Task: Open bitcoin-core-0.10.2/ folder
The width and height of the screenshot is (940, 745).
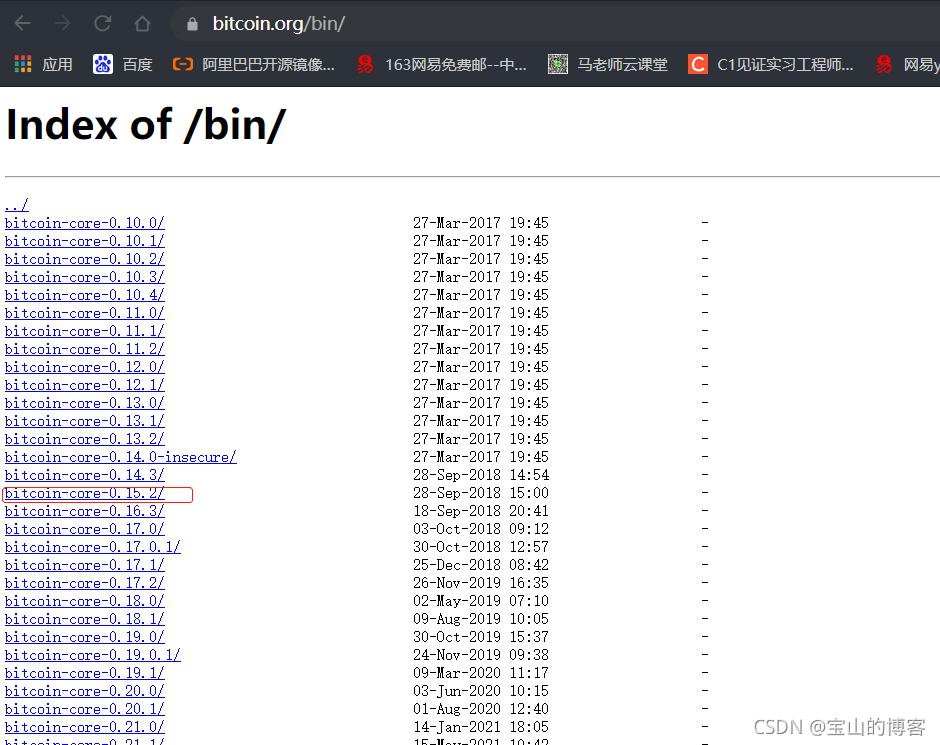Action: pyautogui.click(x=85, y=259)
